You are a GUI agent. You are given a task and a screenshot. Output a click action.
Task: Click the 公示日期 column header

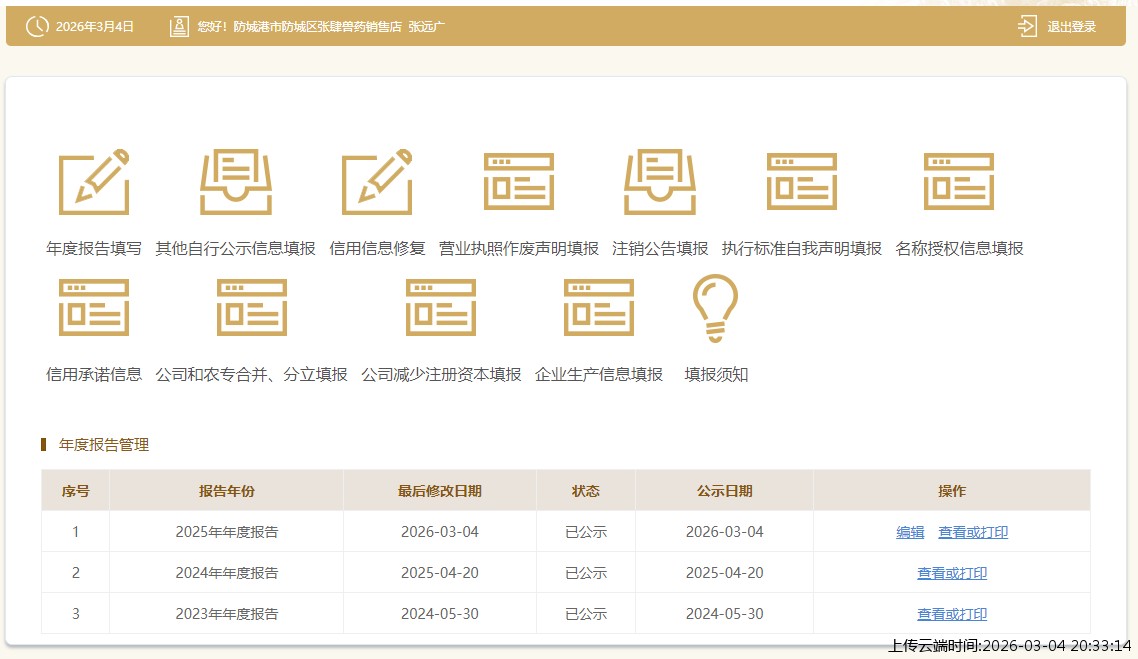[724, 491]
